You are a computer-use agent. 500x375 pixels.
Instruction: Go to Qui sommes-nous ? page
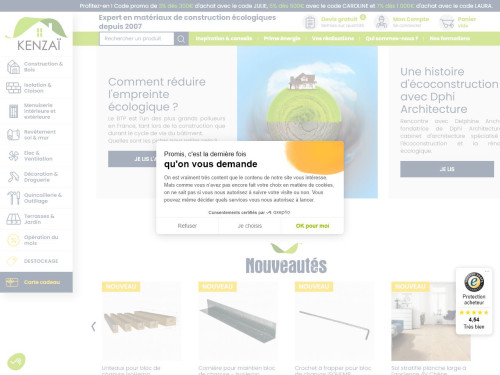point(391,38)
